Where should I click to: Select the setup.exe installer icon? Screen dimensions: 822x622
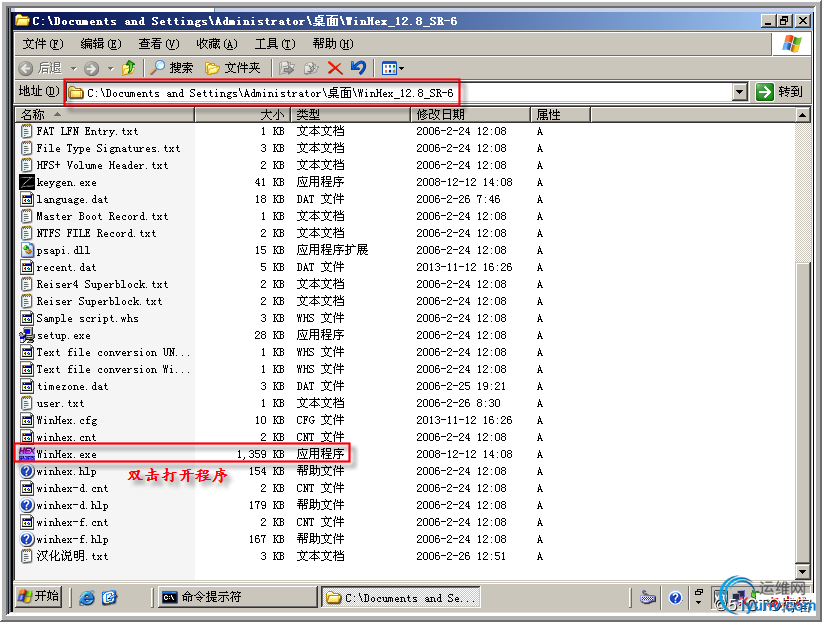pyautogui.click(x=27, y=335)
